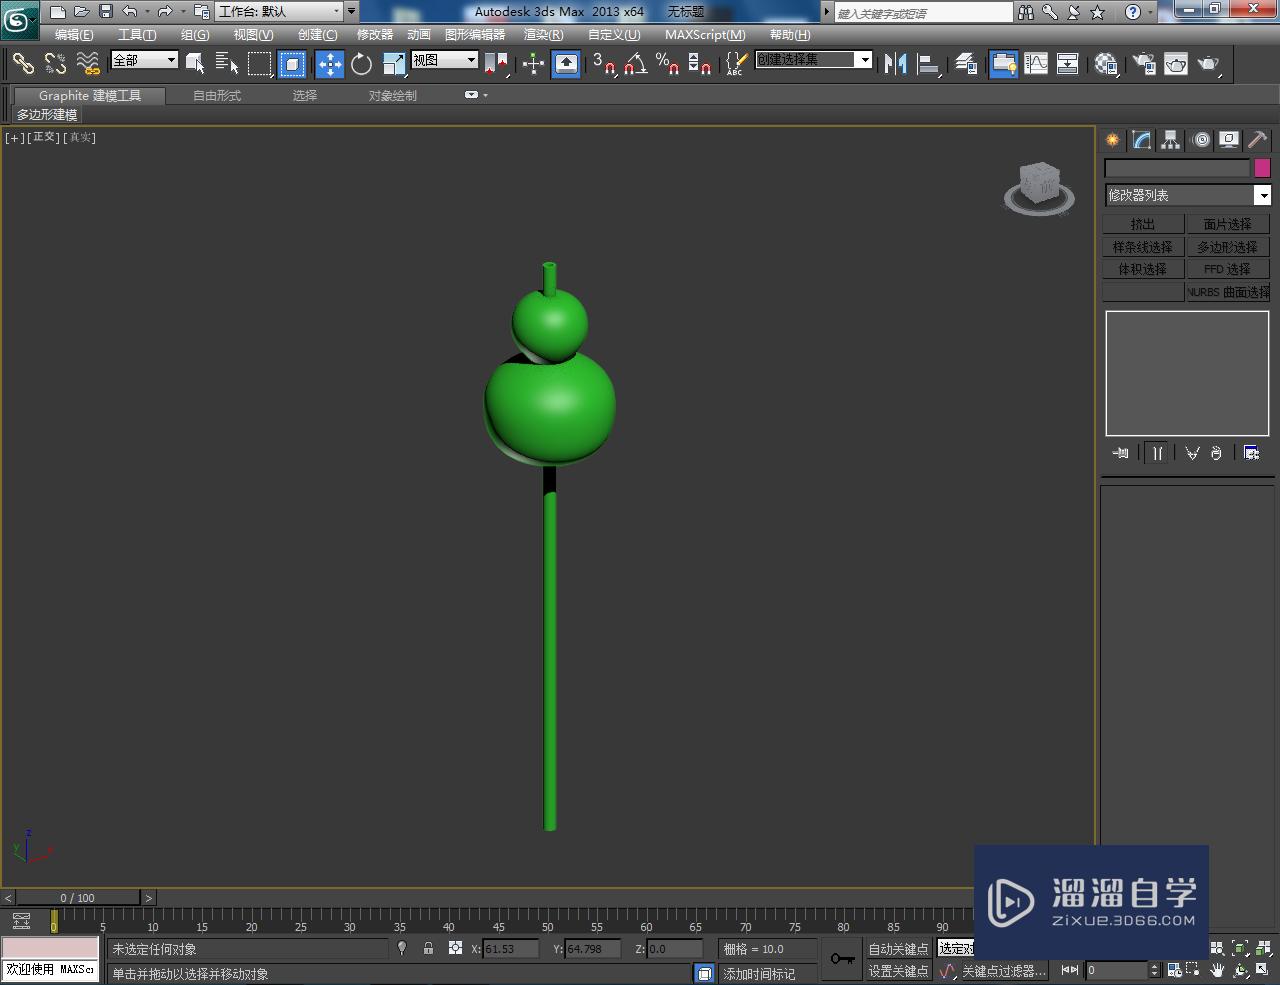The image size is (1280, 985).
Task: Click Select and Manipulate icon
Action: click(x=533, y=64)
